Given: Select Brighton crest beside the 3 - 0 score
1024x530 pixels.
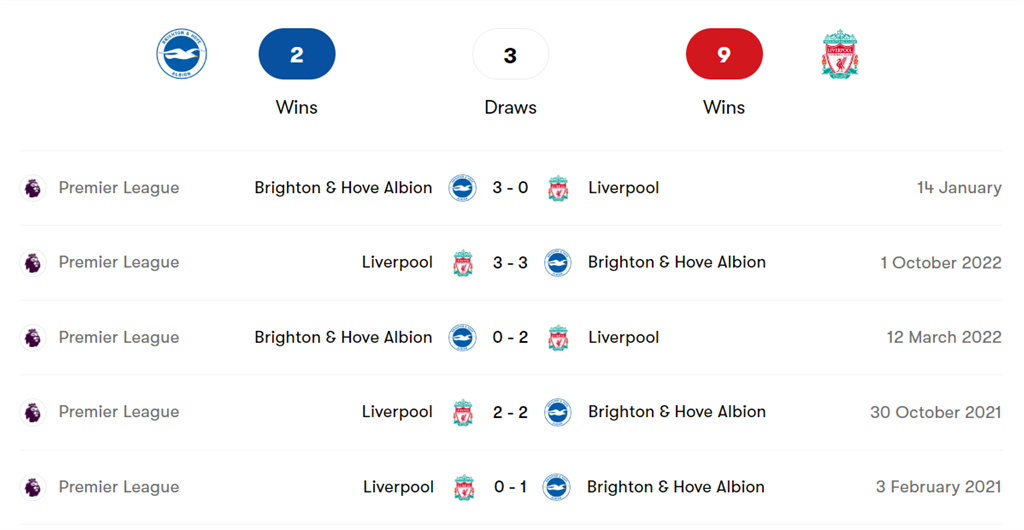Looking at the screenshot, I should click(462, 188).
